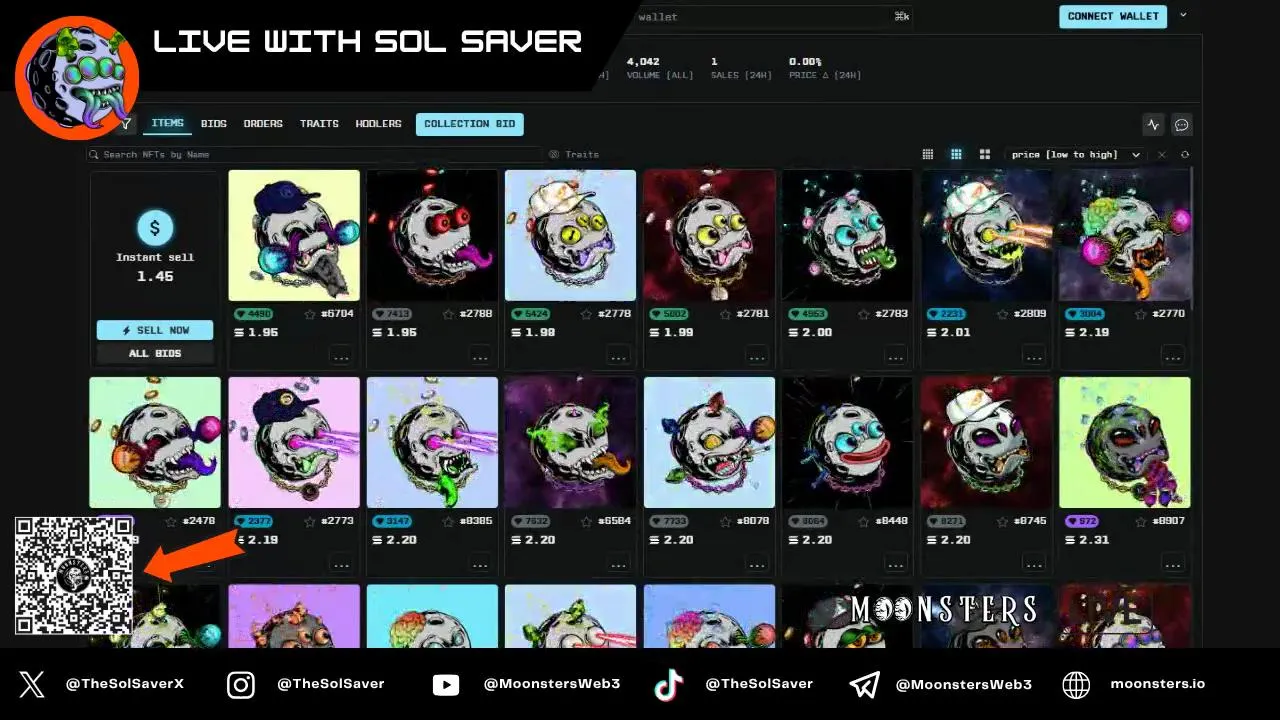This screenshot has height=720, width=1280.
Task: Click the refresh listings icon
Action: [x=1185, y=155]
